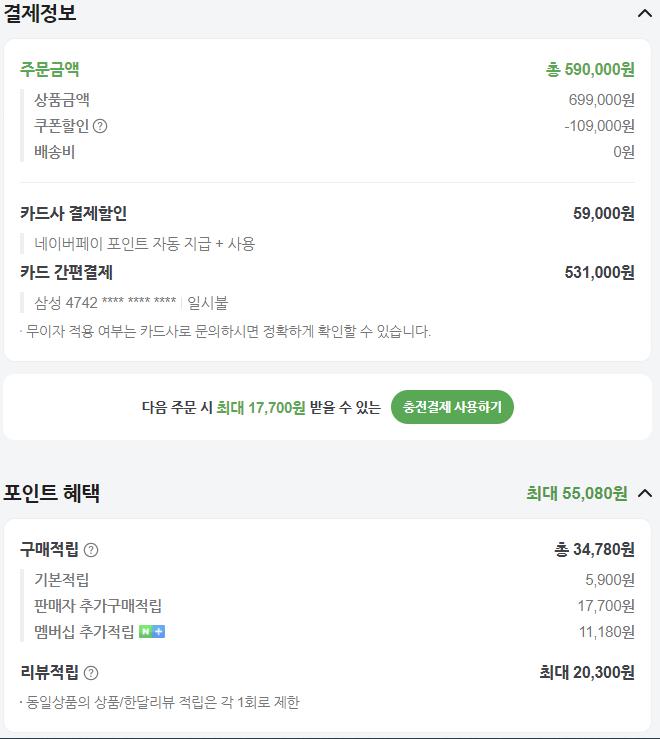Image resolution: width=660 pixels, height=739 pixels.
Task: Click the 카드 간편결제 label
Action: (x=66, y=272)
